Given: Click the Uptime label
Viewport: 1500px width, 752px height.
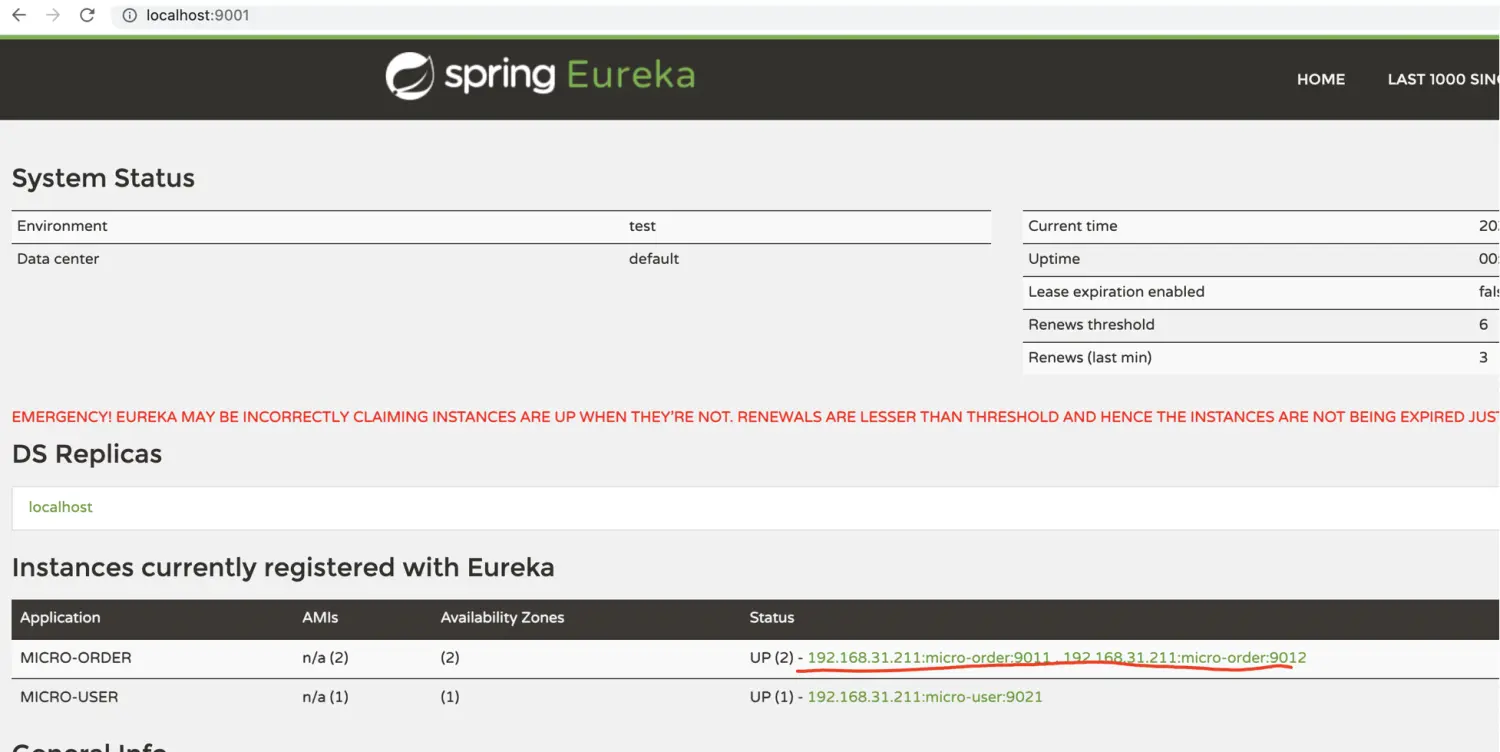Looking at the screenshot, I should (x=1054, y=259).
